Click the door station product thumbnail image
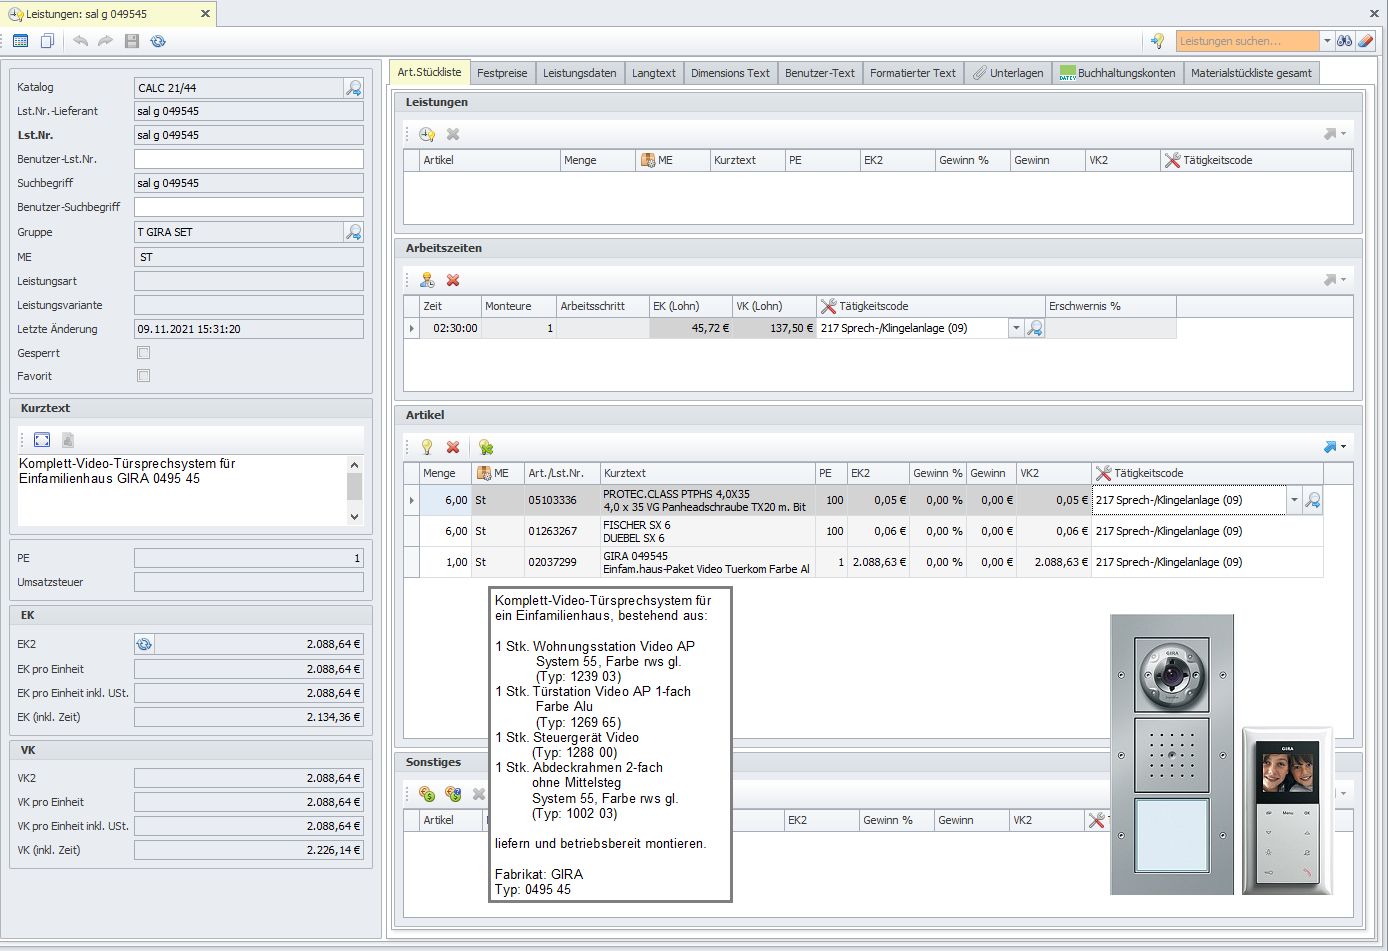Viewport: 1388px width, 951px height. click(x=1172, y=755)
